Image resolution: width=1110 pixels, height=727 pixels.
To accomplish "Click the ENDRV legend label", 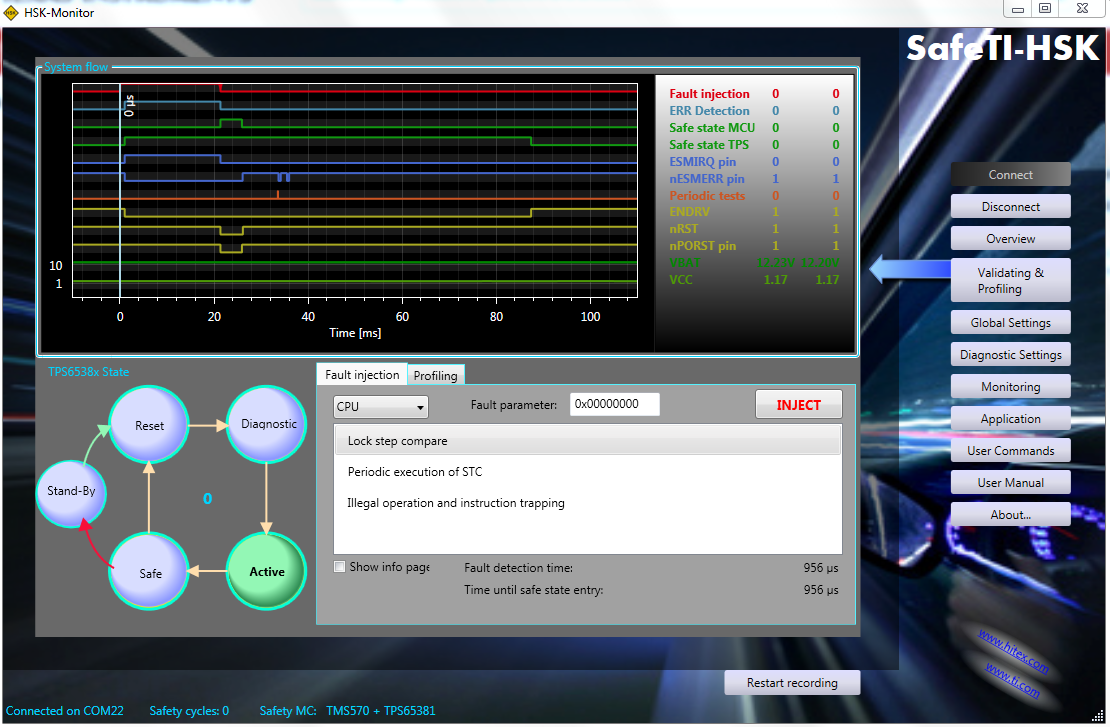I will [690, 212].
